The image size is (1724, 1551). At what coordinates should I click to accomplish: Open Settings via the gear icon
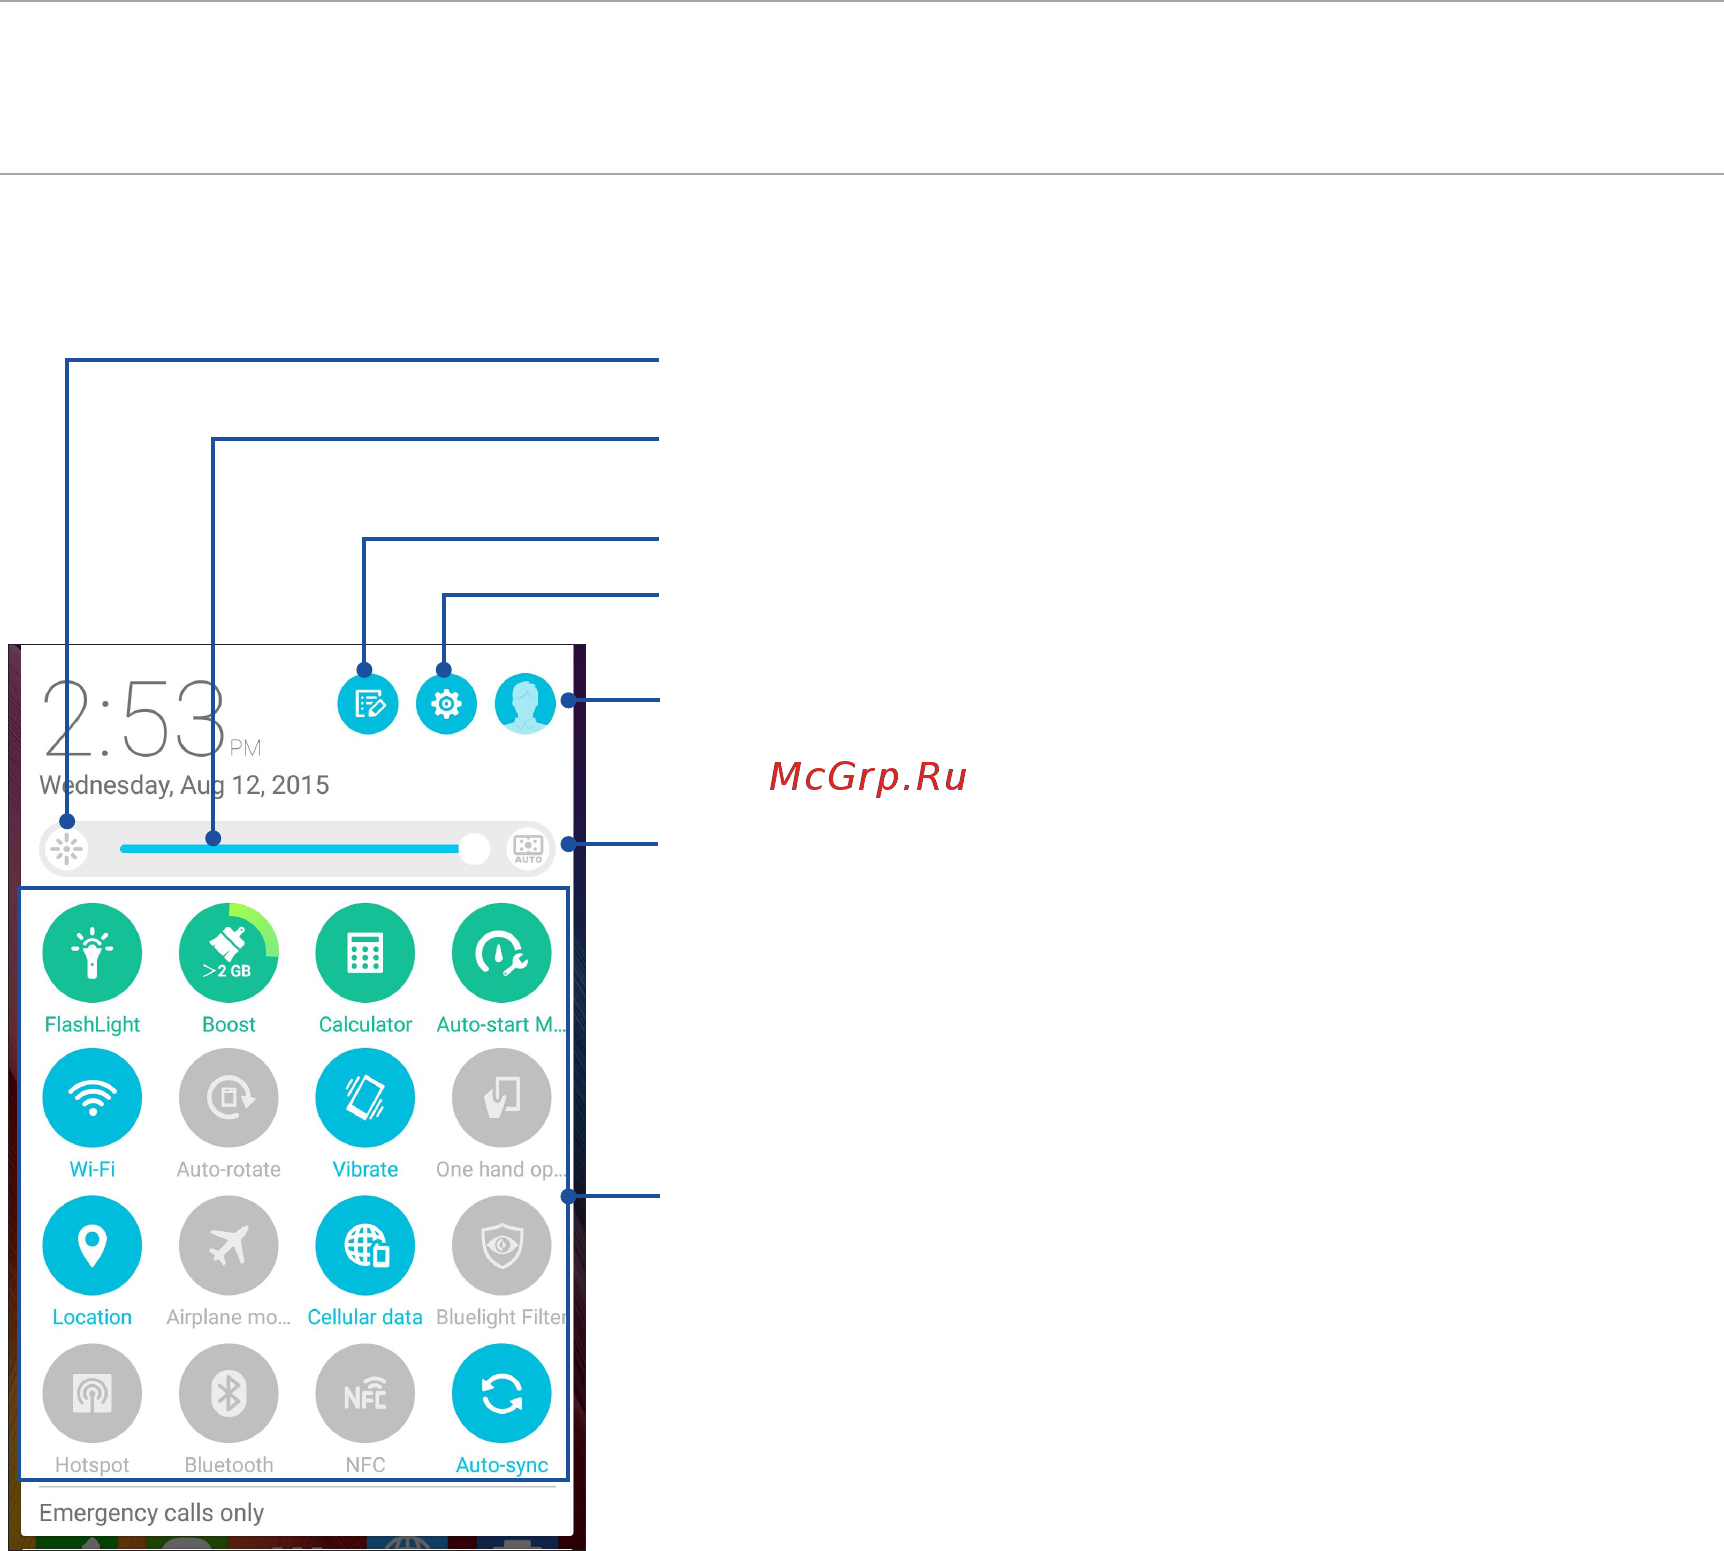coord(446,704)
